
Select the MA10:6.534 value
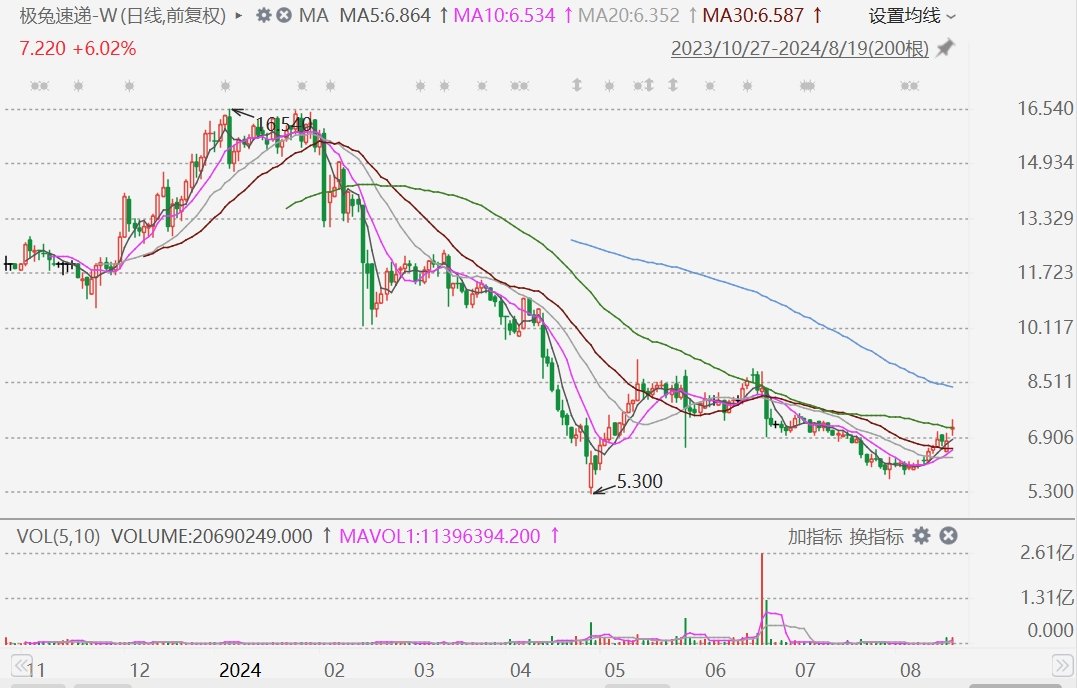(504, 15)
